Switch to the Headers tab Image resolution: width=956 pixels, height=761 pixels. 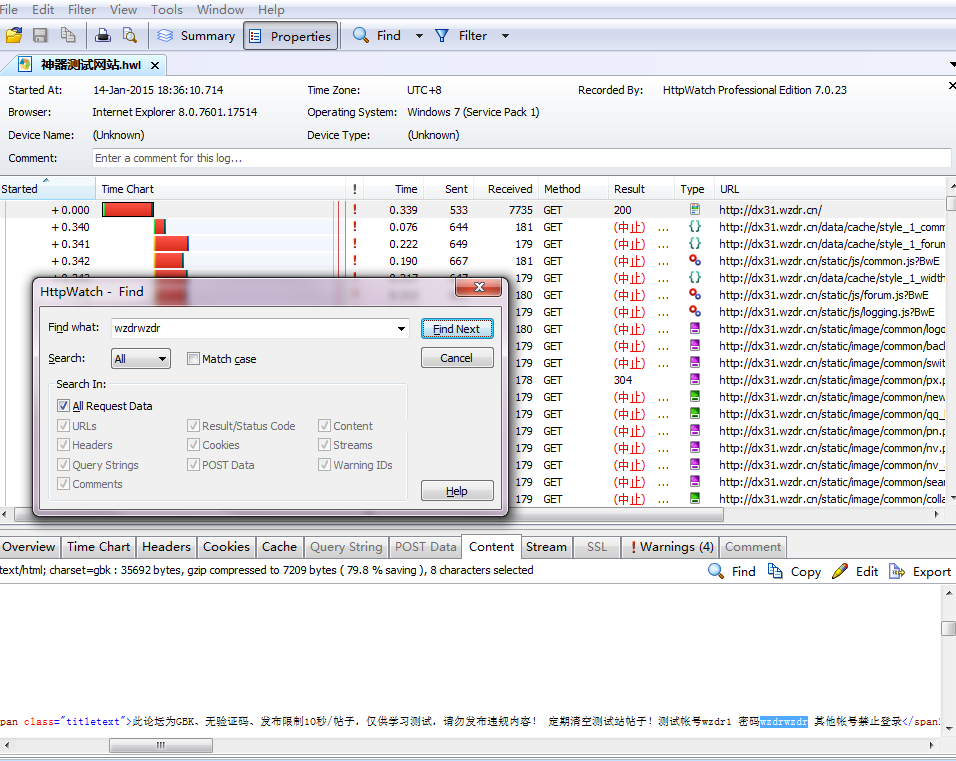(166, 547)
